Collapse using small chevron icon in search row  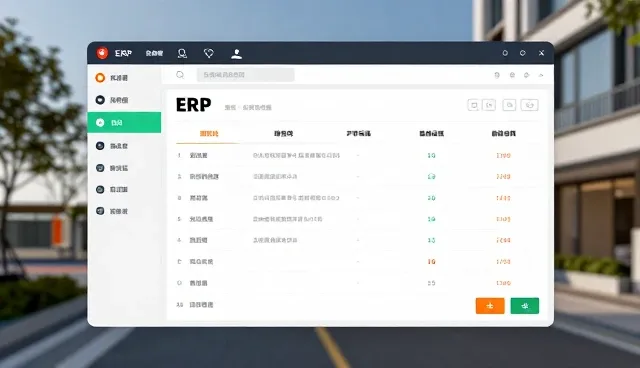541,75
